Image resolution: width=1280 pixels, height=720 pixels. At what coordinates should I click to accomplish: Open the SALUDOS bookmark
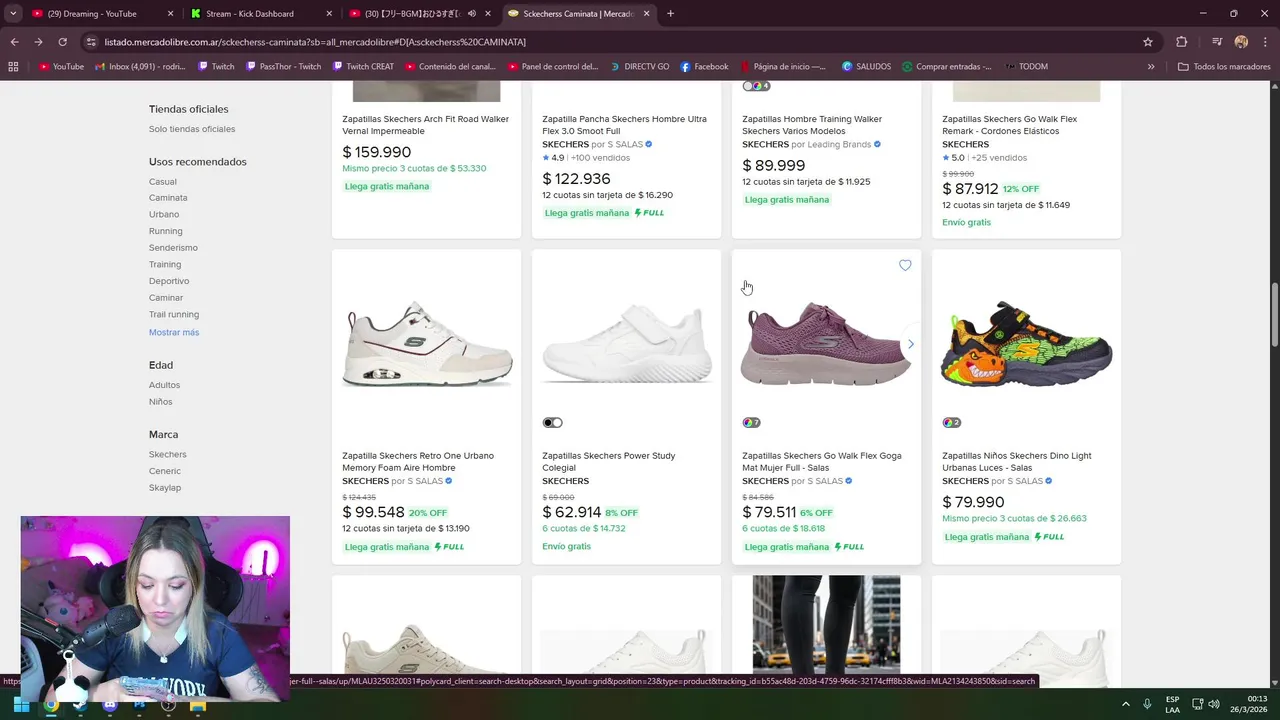pyautogui.click(x=866, y=67)
